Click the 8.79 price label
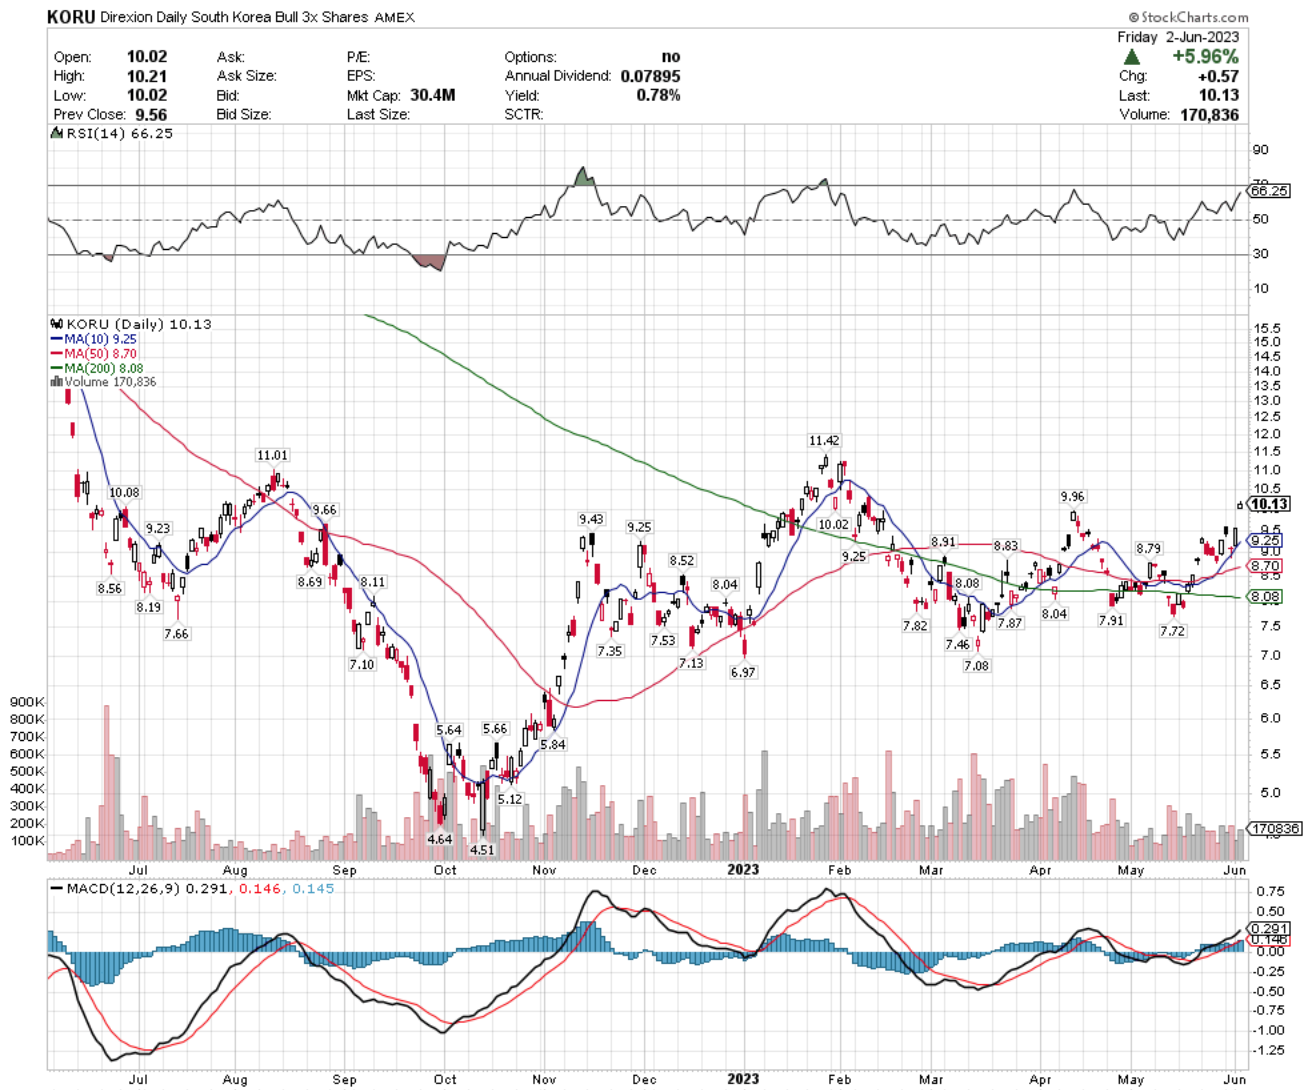 (x=1149, y=549)
